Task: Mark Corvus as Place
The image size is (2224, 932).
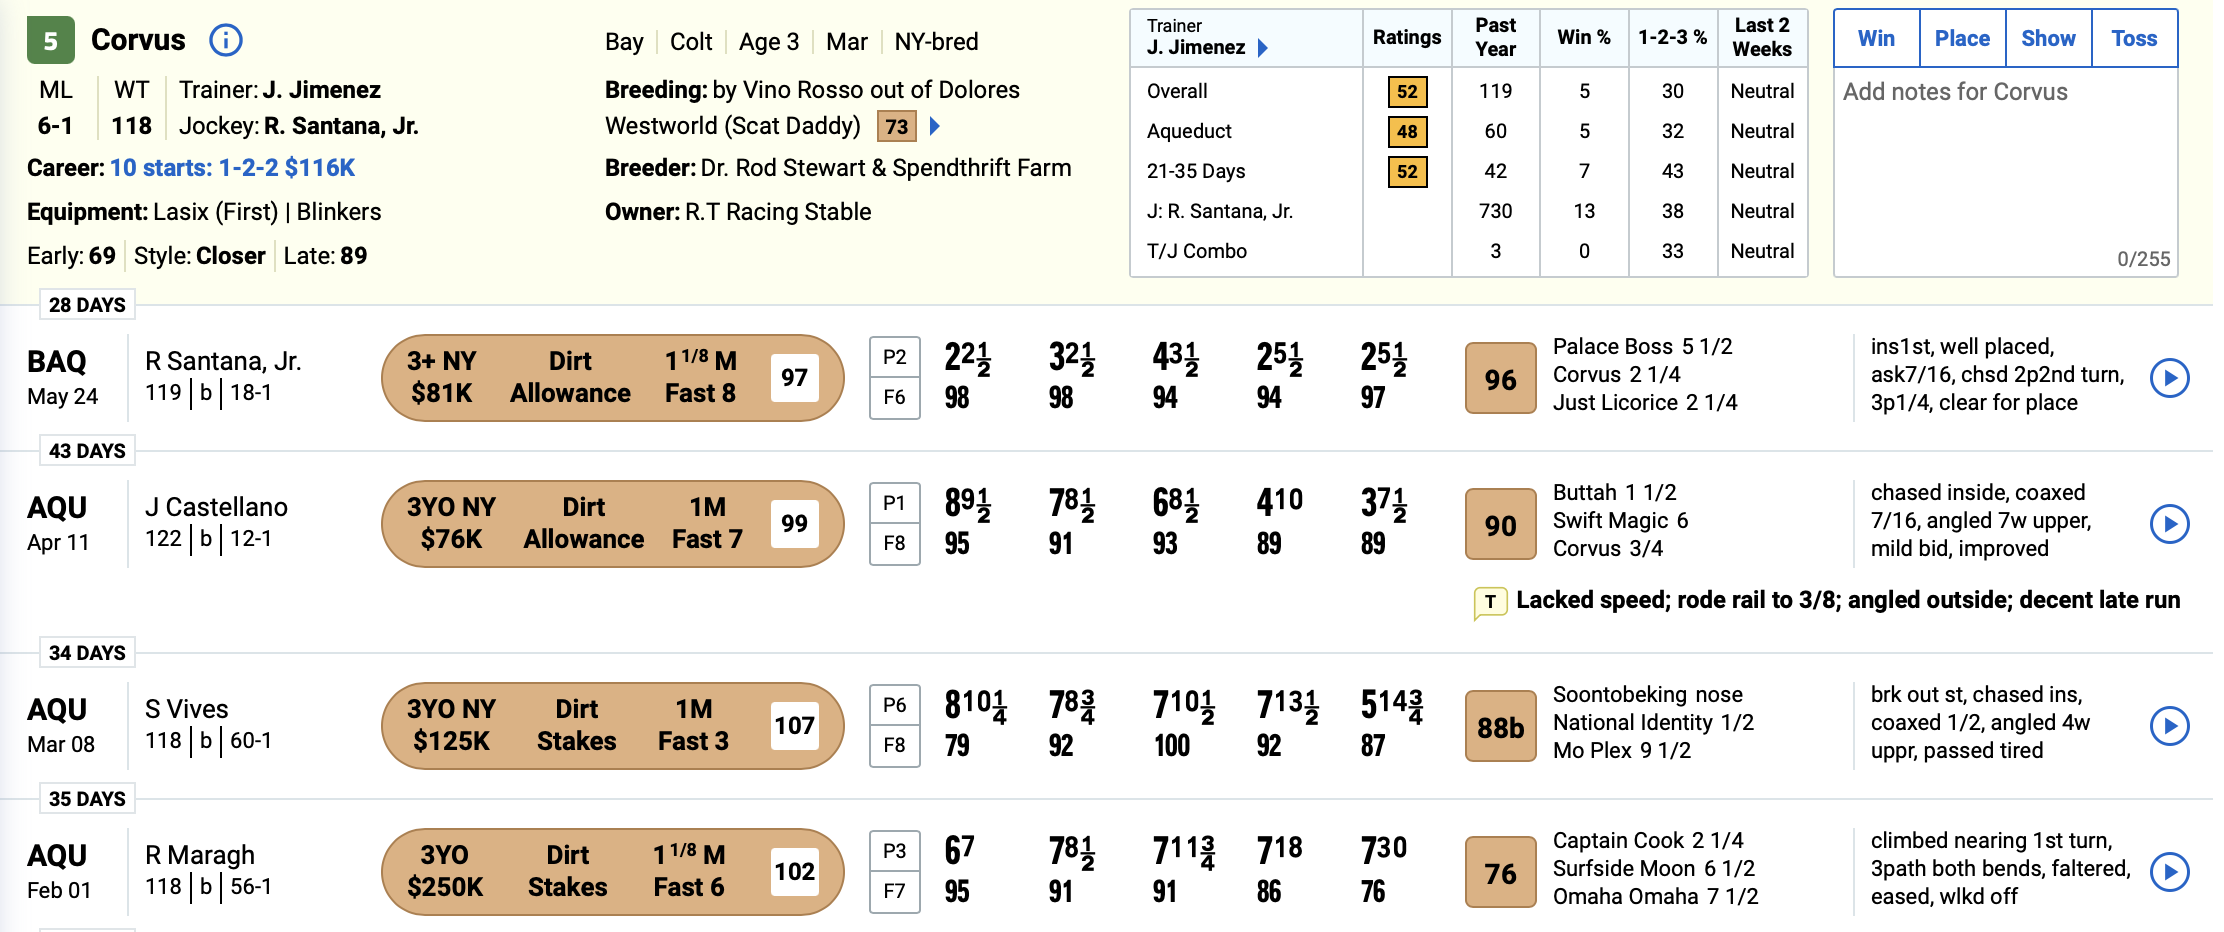Action: click(1962, 38)
